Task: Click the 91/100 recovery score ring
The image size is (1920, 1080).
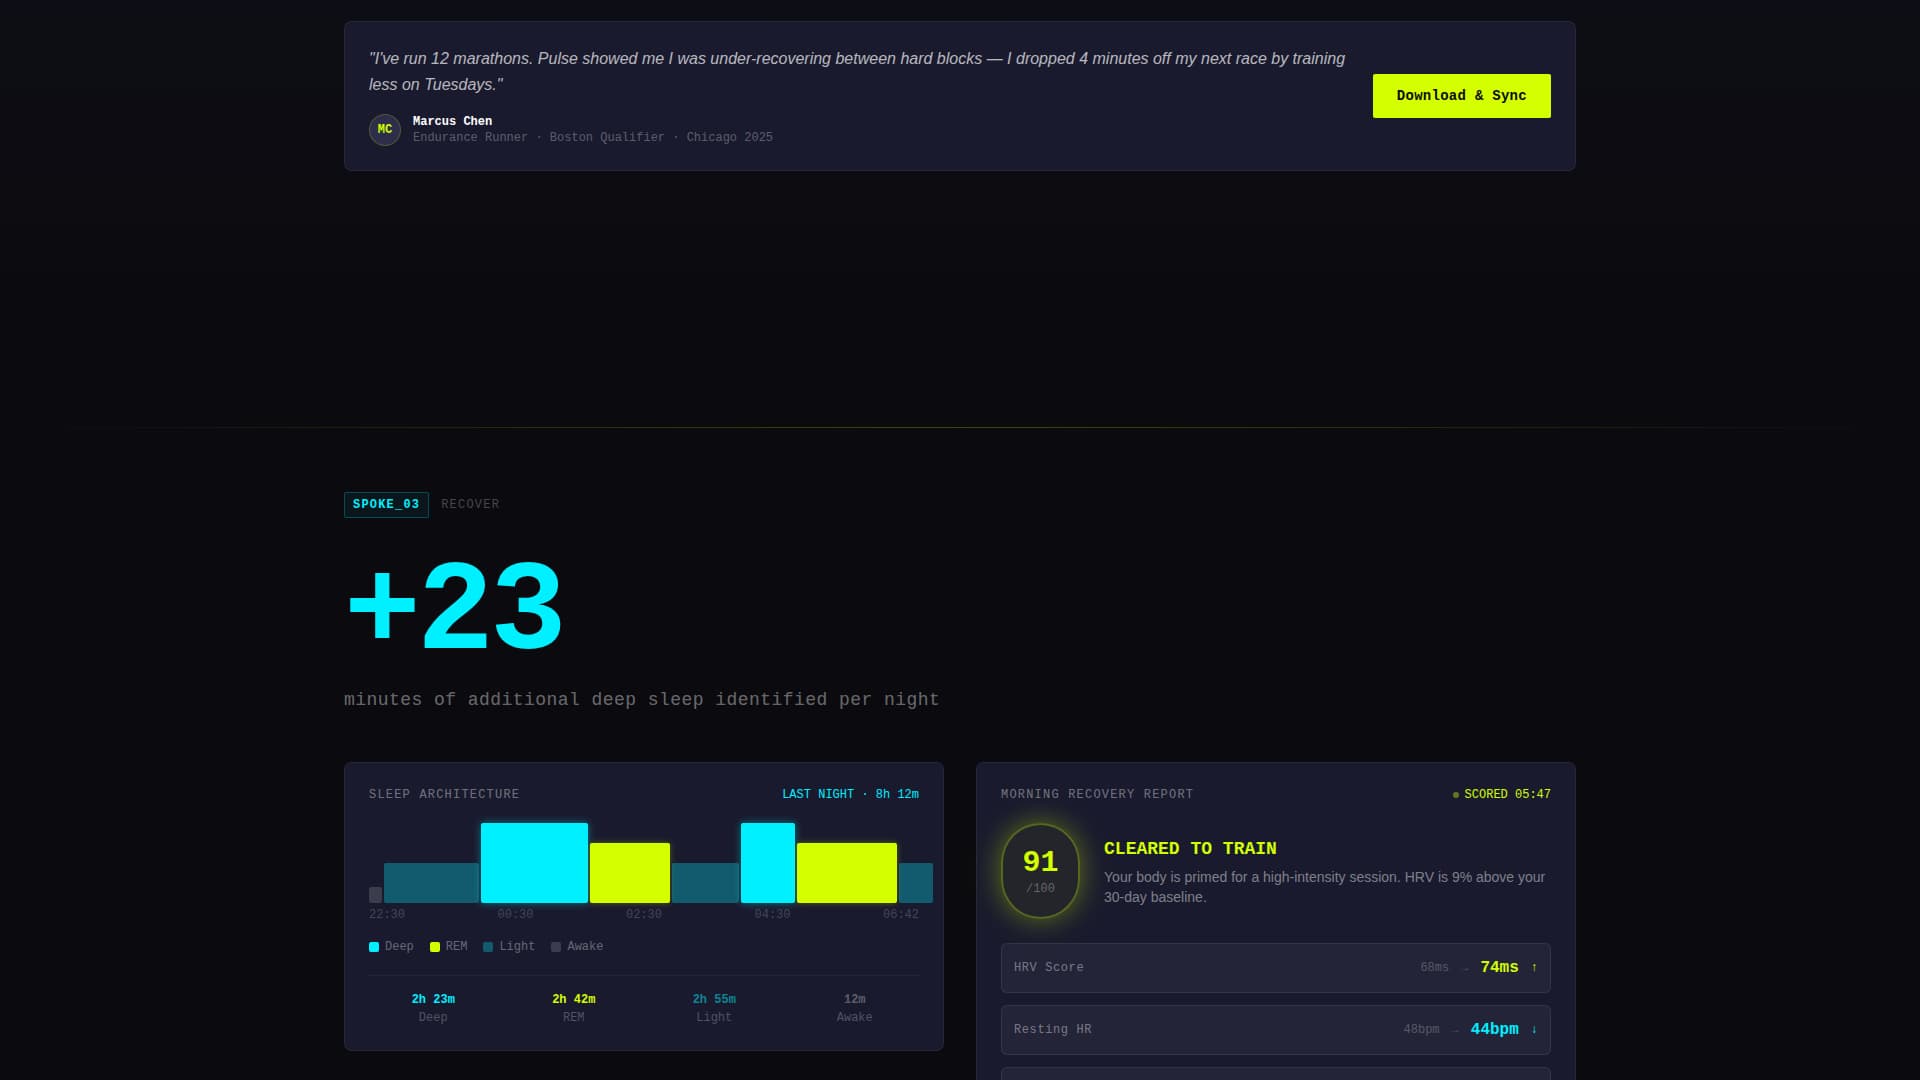Action: 1040,871
